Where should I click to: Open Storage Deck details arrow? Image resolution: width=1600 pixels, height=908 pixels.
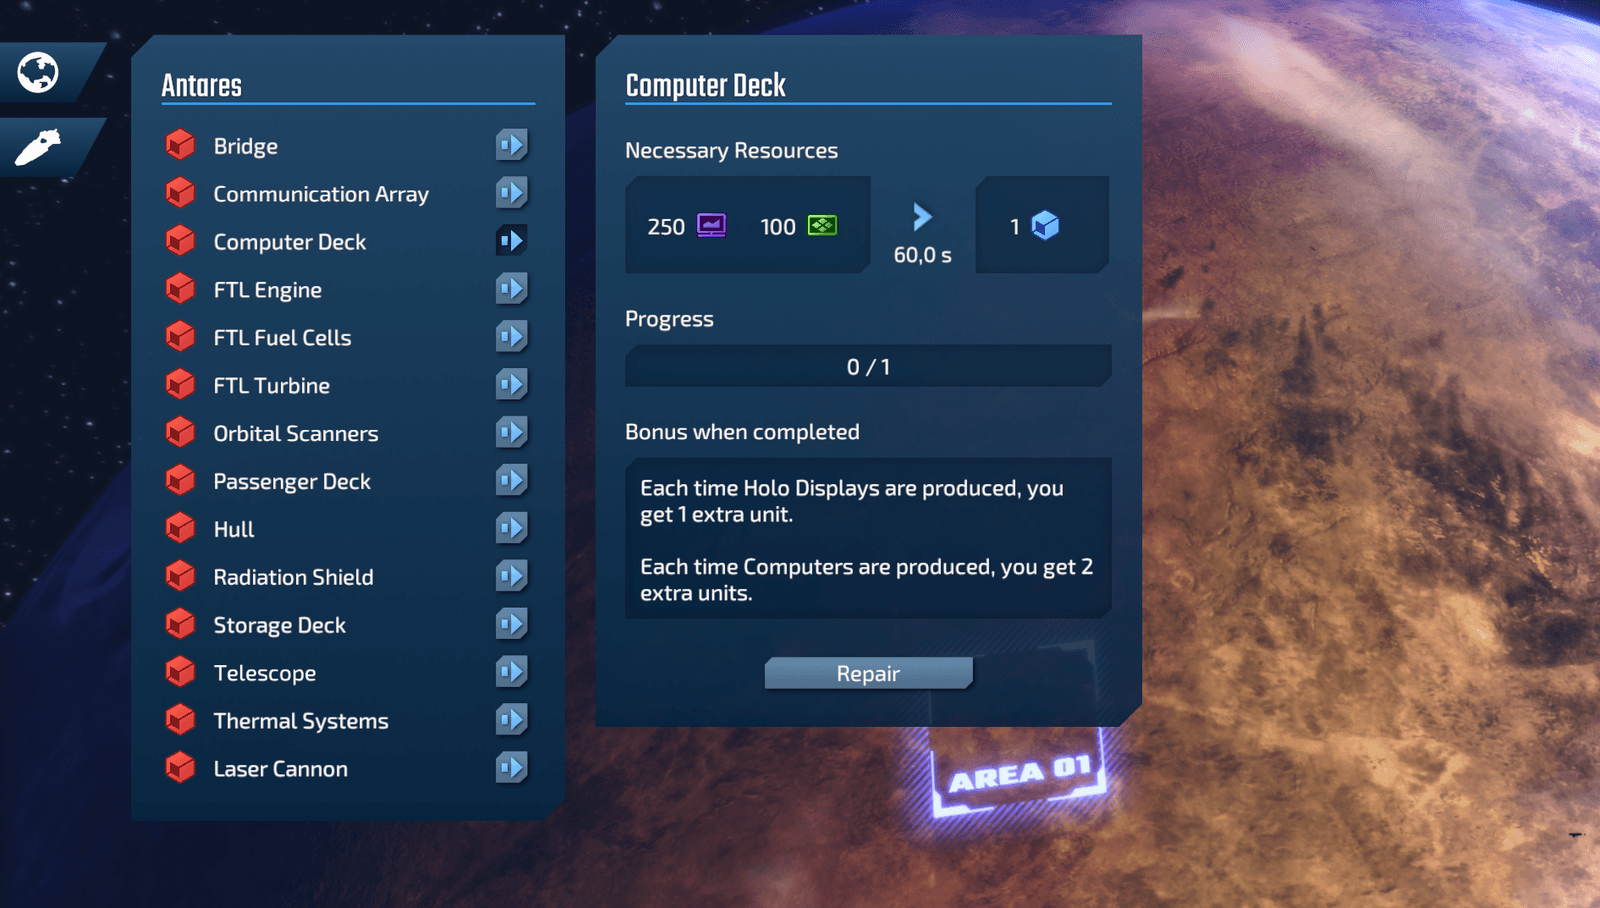pos(511,624)
